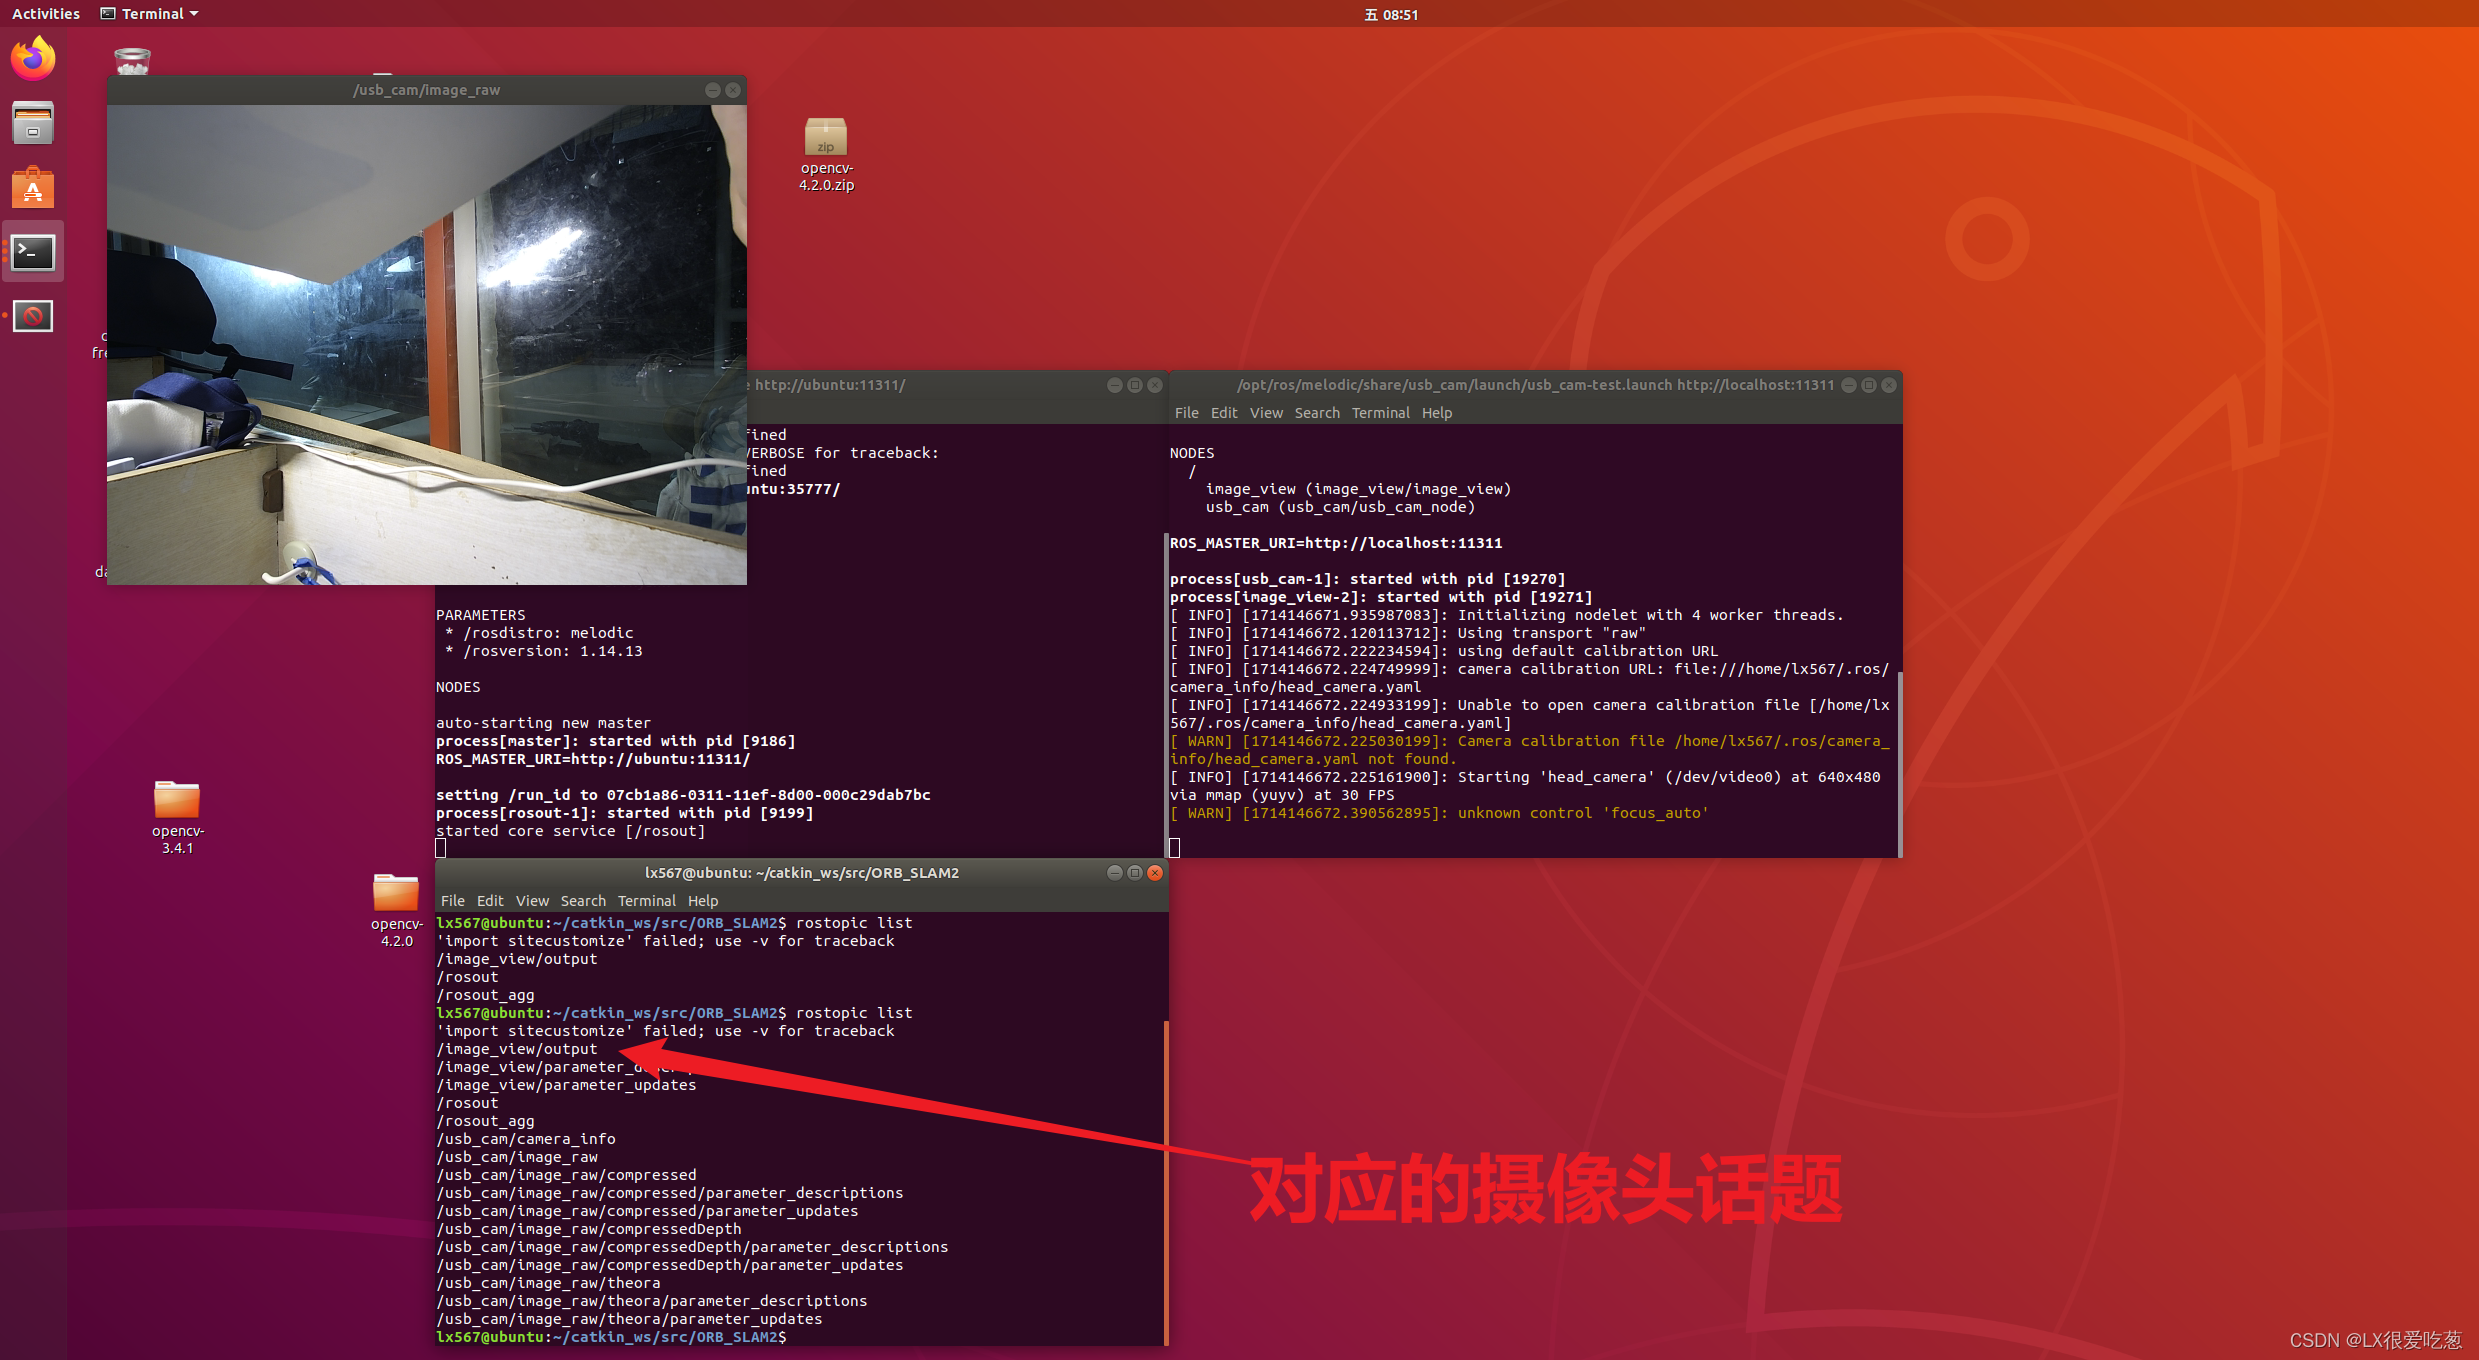
Task: Click 'started core service [/rosout]' line
Action: pyautogui.click(x=571, y=831)
